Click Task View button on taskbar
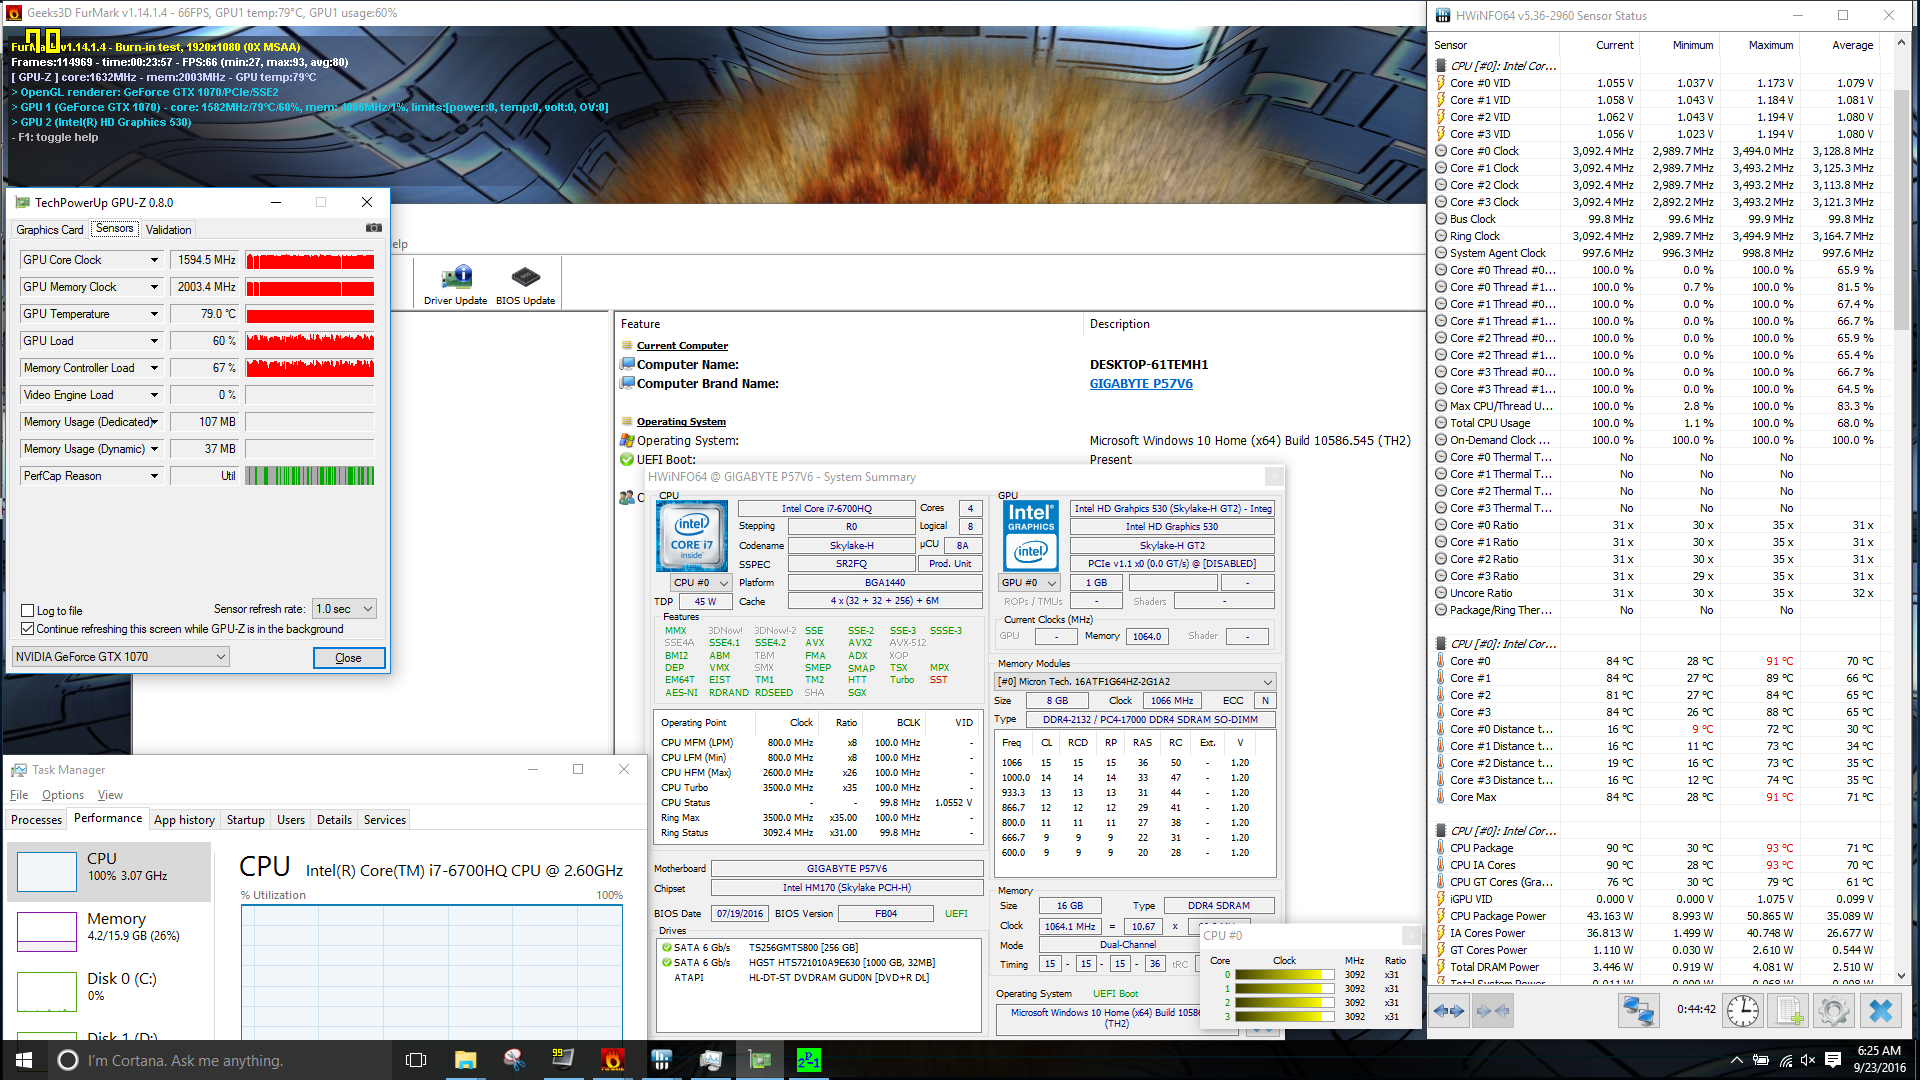The width and height of the screenshot is (1920, 1080). point(416,1060)
